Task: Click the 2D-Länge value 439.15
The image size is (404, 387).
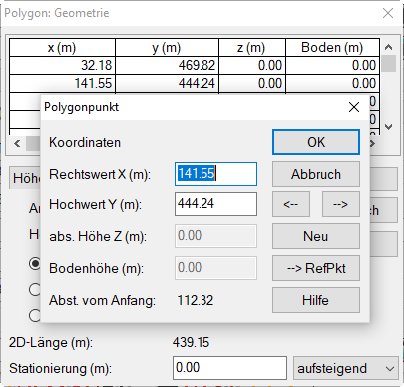Action: point(191,342)
